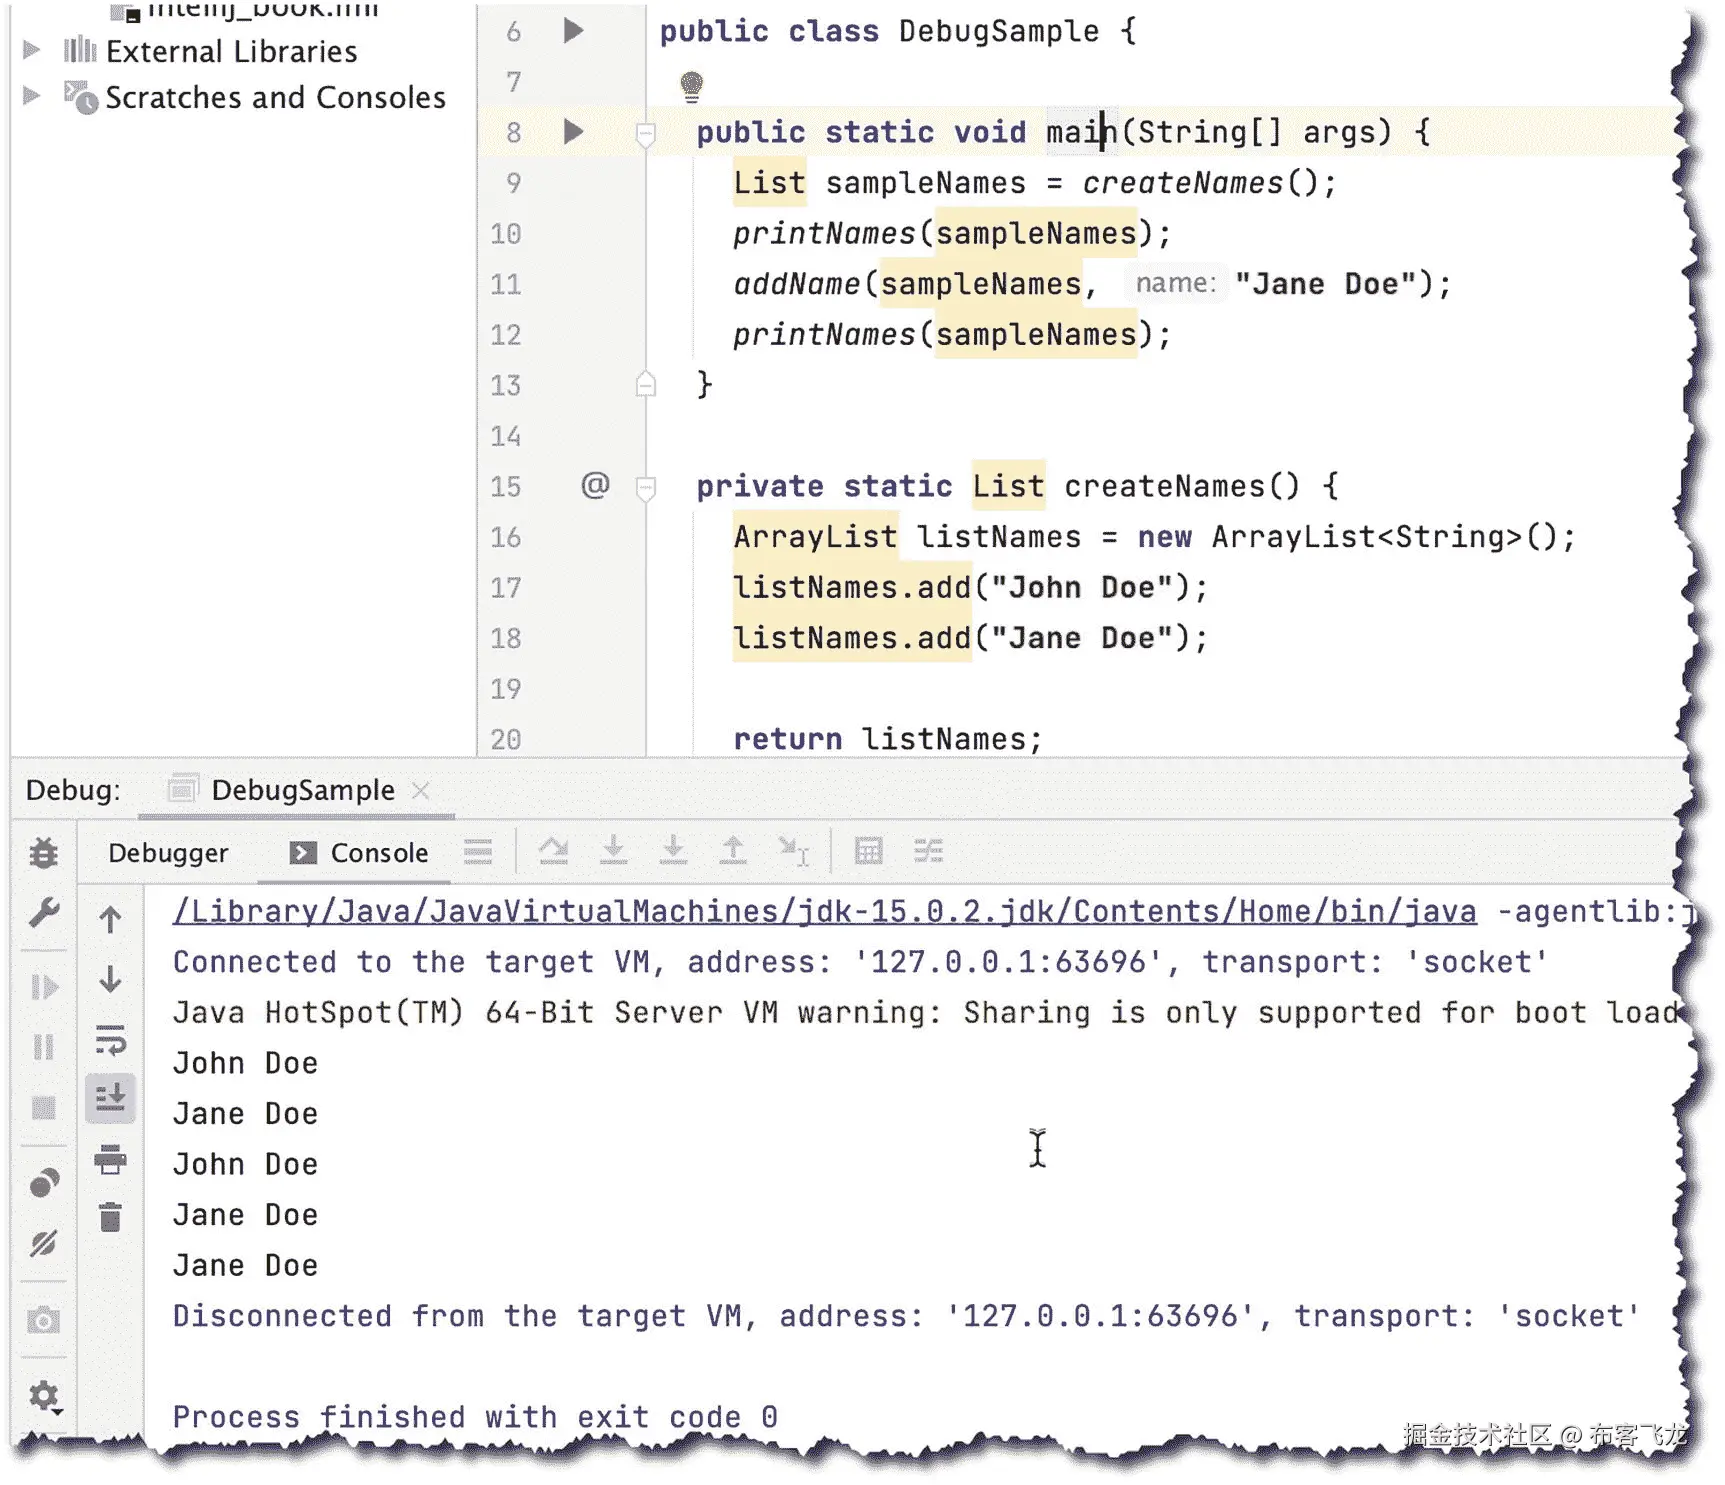Open debug configuration wrench icon

click(x=43, y=912)
